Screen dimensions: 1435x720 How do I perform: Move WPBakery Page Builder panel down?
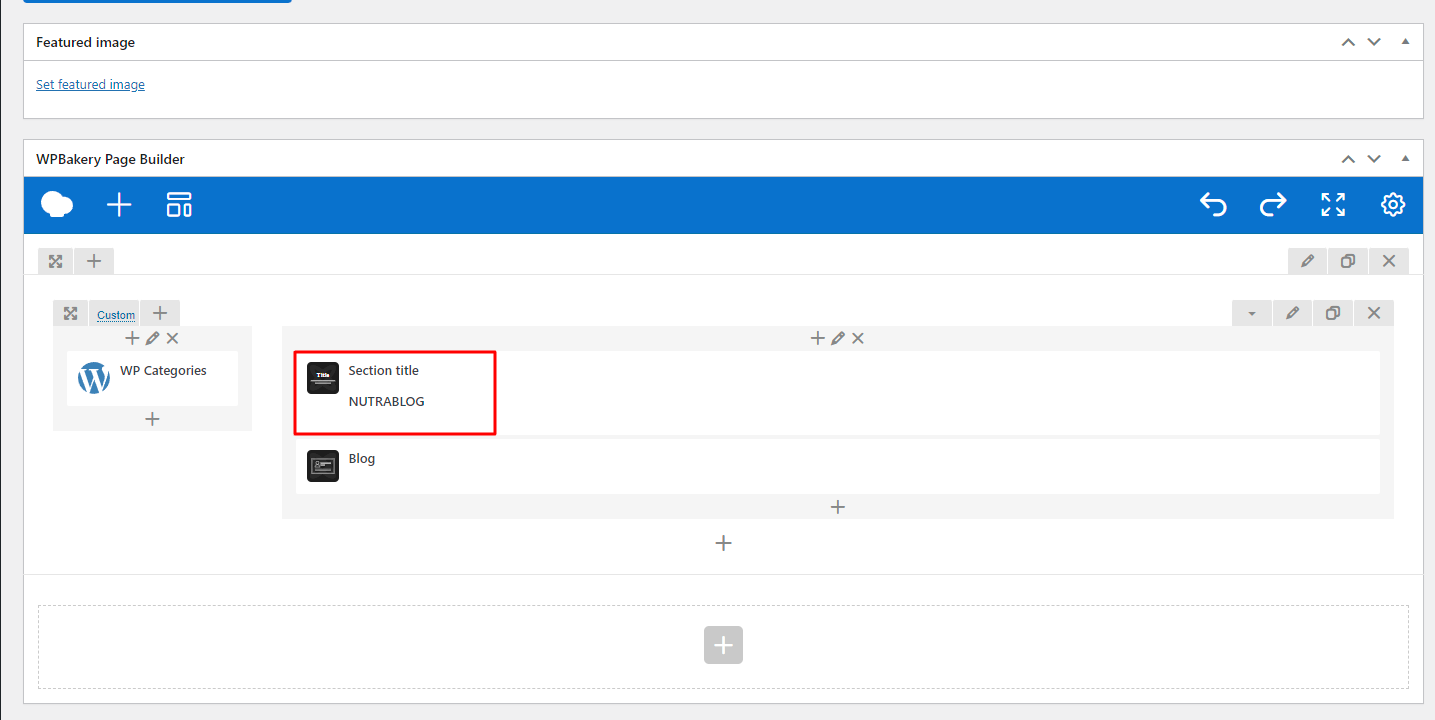(x=1374, y=159)
